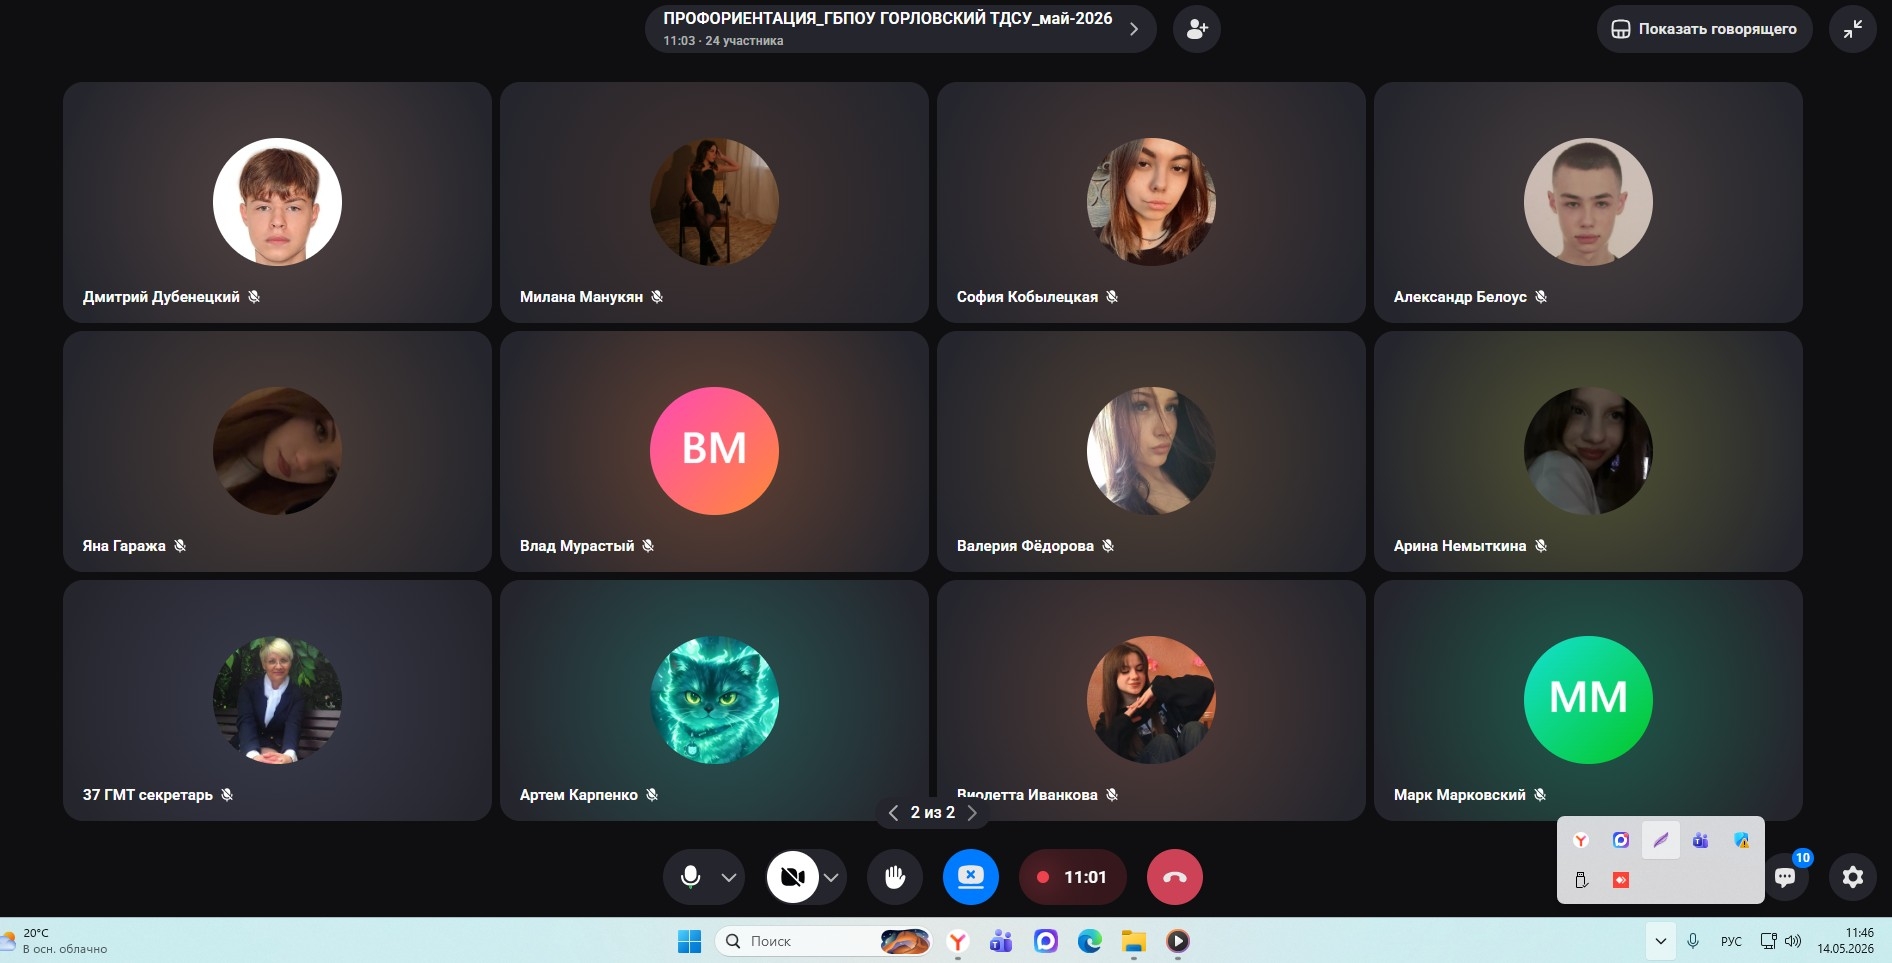Image resolution: width=1892 pixels, height=963 pixels.
Task: Go to previous participants page
Action: [893, 813]
